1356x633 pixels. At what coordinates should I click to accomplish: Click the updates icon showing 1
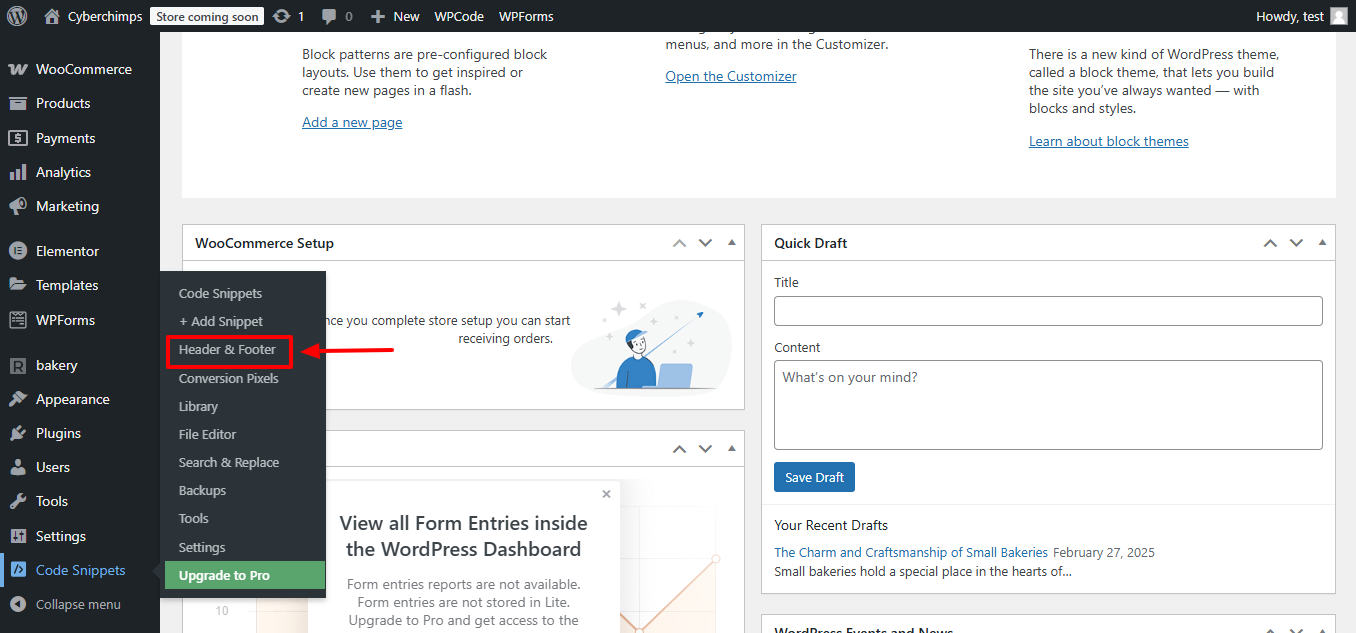[282, 16]
